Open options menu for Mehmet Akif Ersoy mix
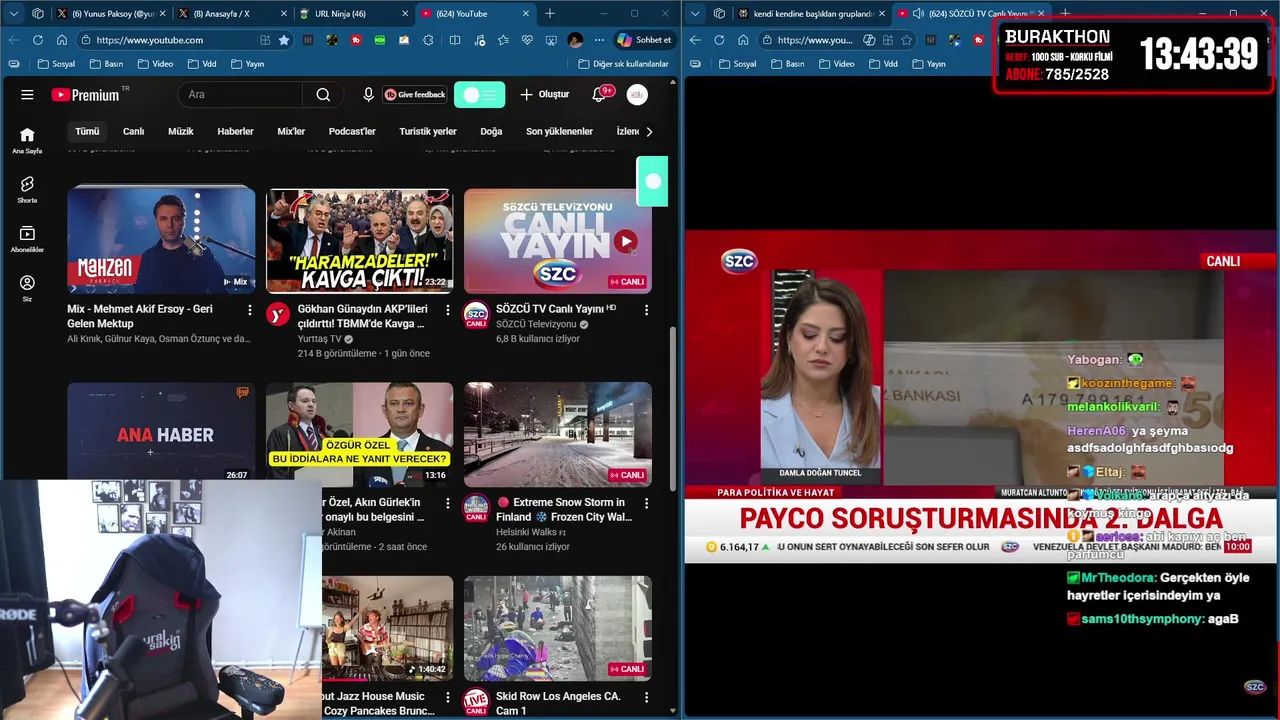The height and width of the screenshot is (720, 1280). (x=249, y=310)
